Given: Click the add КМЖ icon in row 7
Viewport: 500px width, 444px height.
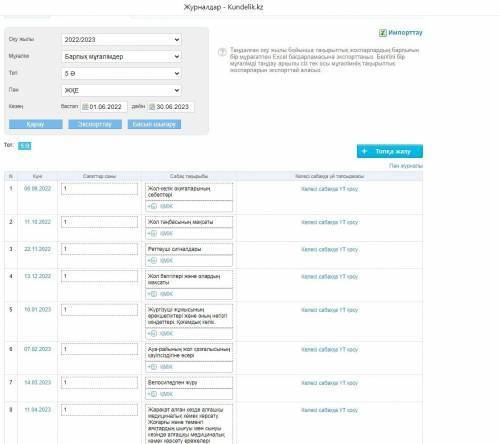Looking at the screenshot, I should point(152,394).
